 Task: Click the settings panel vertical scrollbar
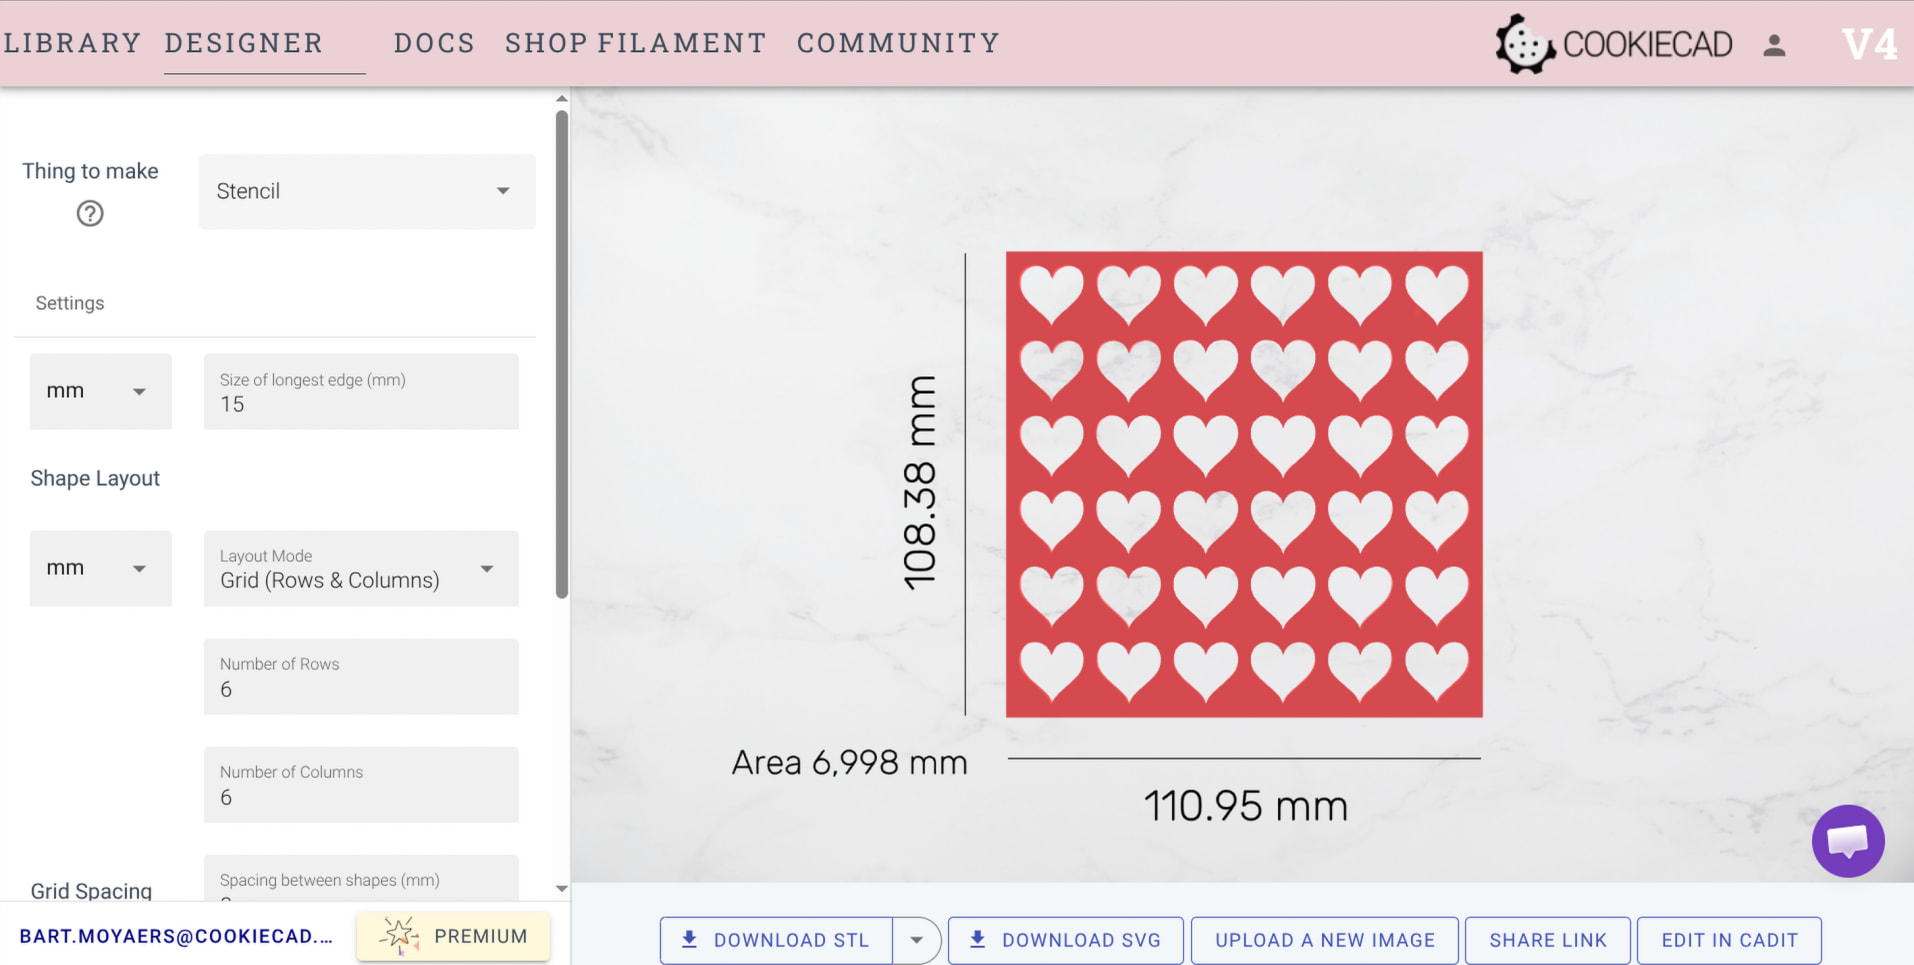point(562,355)
